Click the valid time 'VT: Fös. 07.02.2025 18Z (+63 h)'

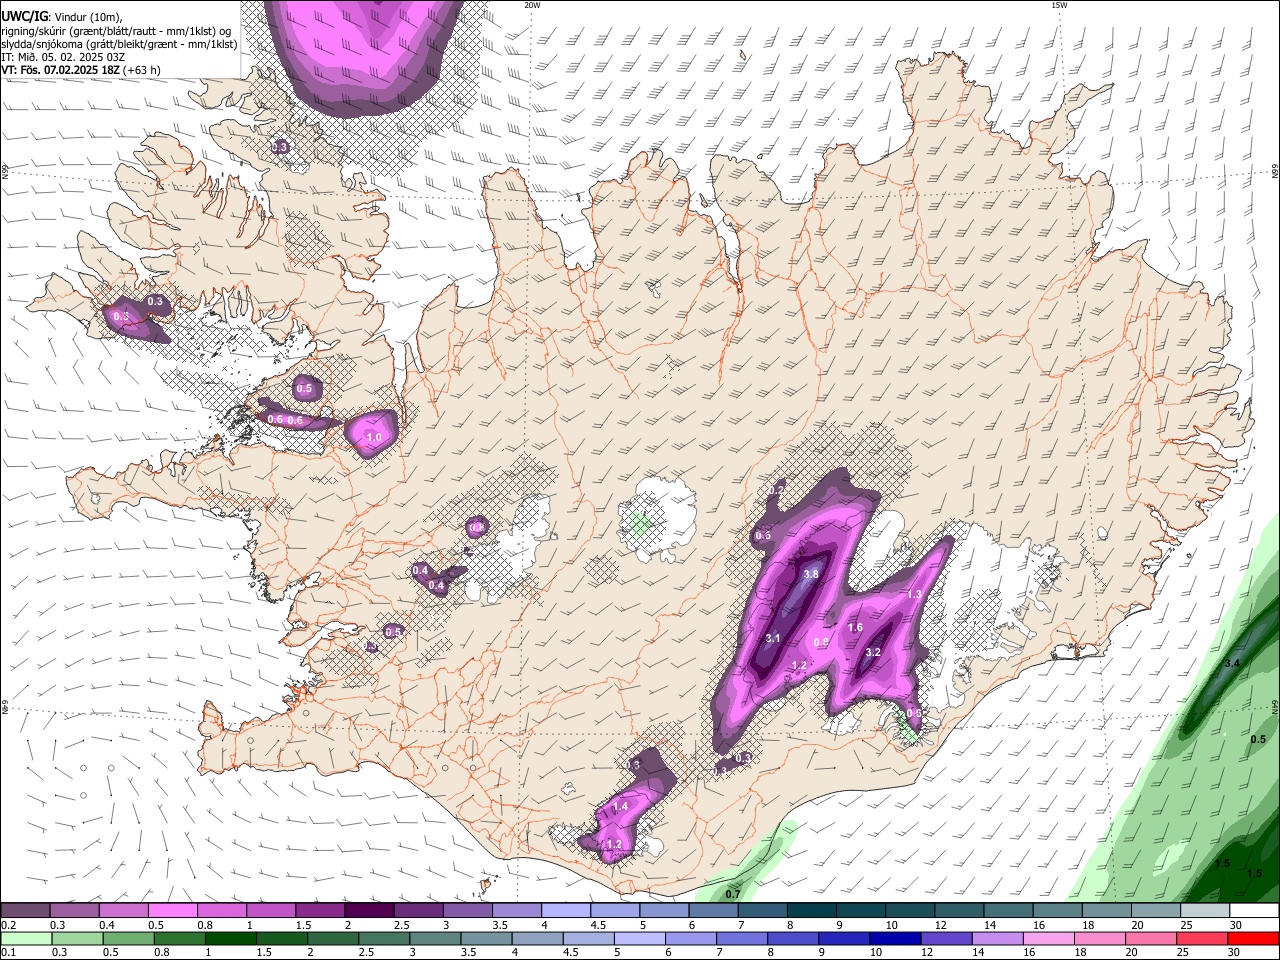coord(81,70)
